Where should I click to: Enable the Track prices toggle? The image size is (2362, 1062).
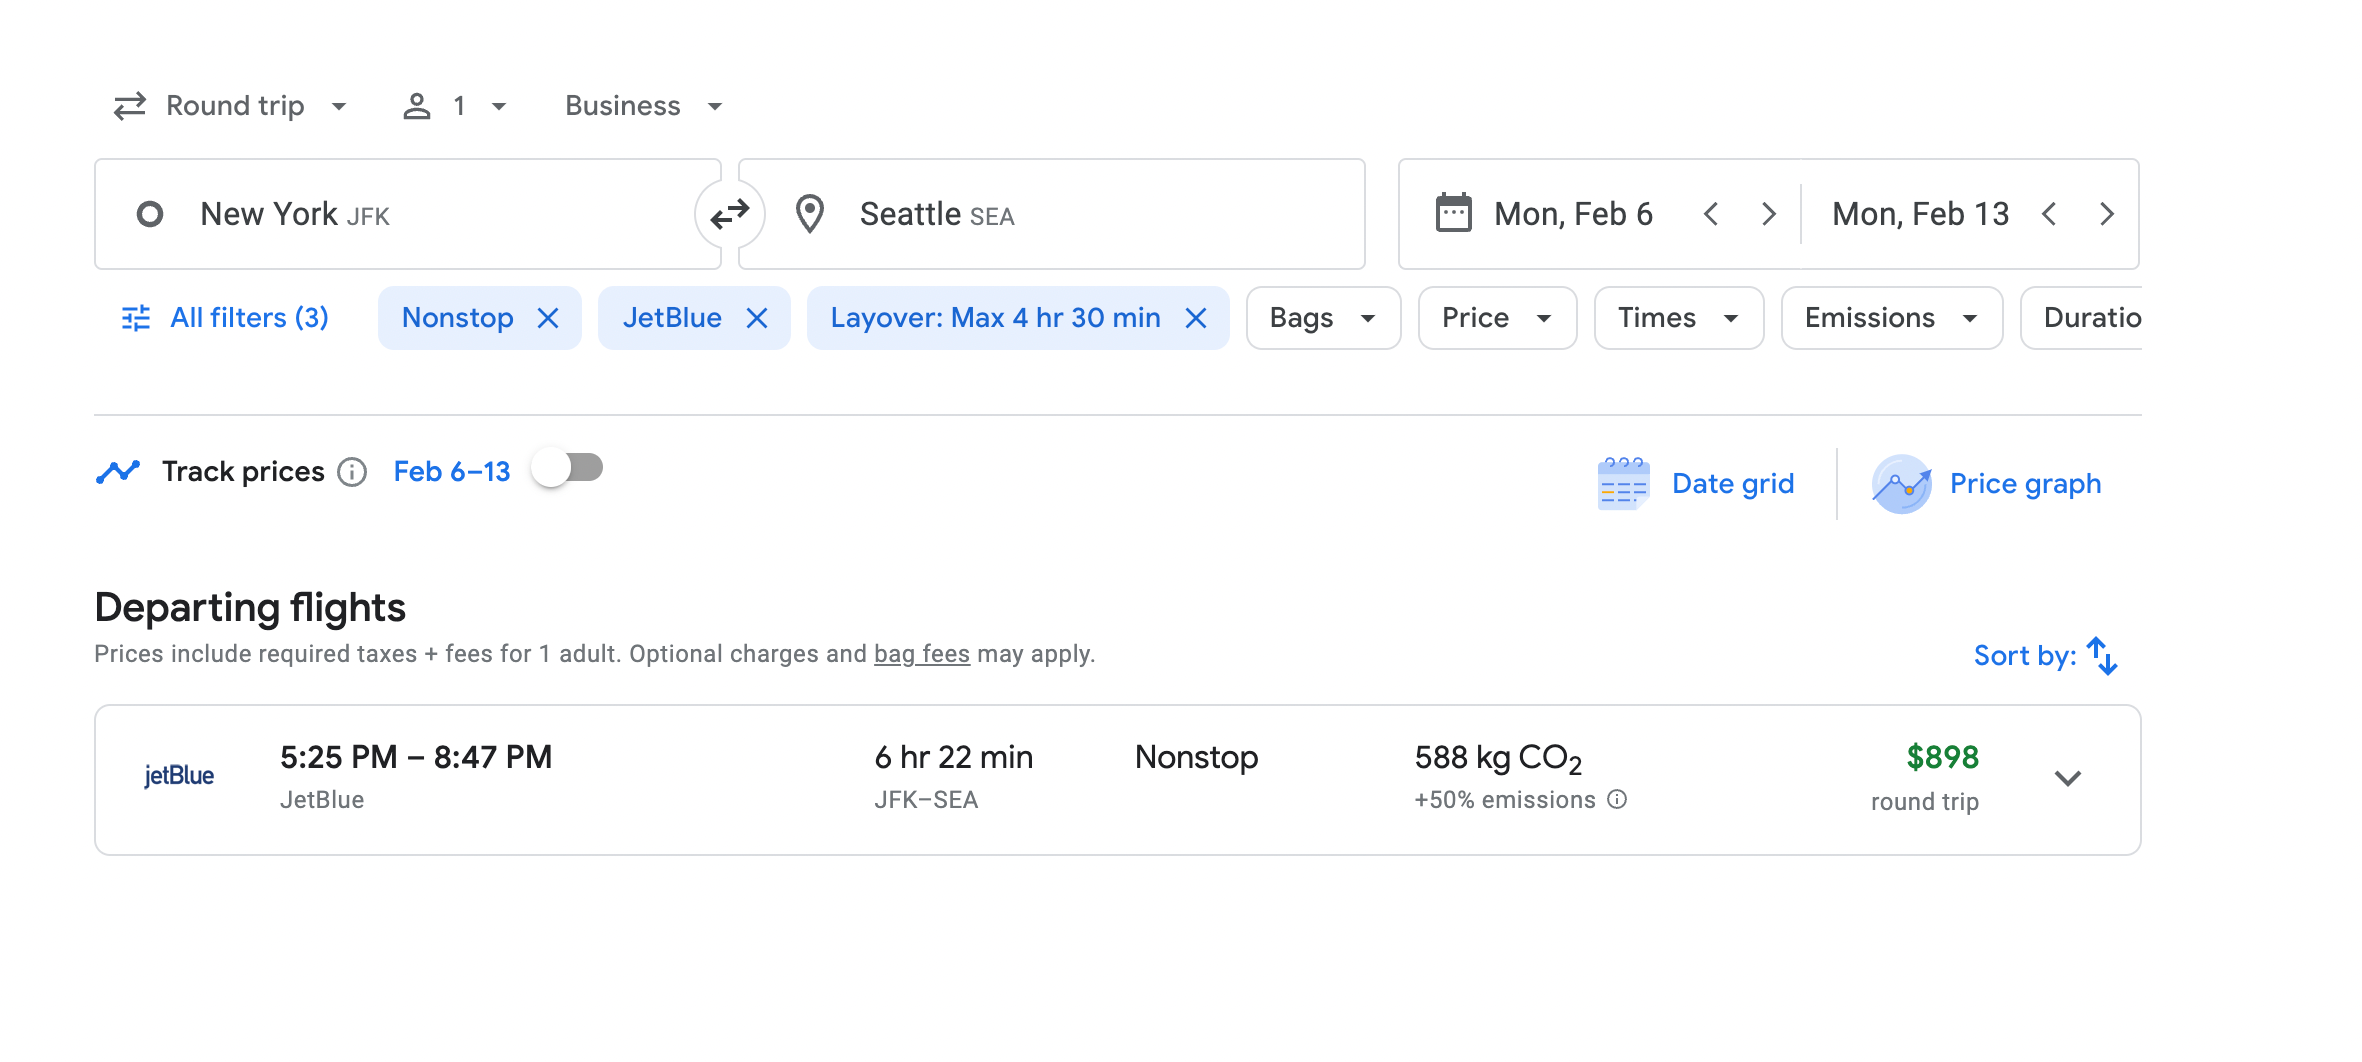567,468
